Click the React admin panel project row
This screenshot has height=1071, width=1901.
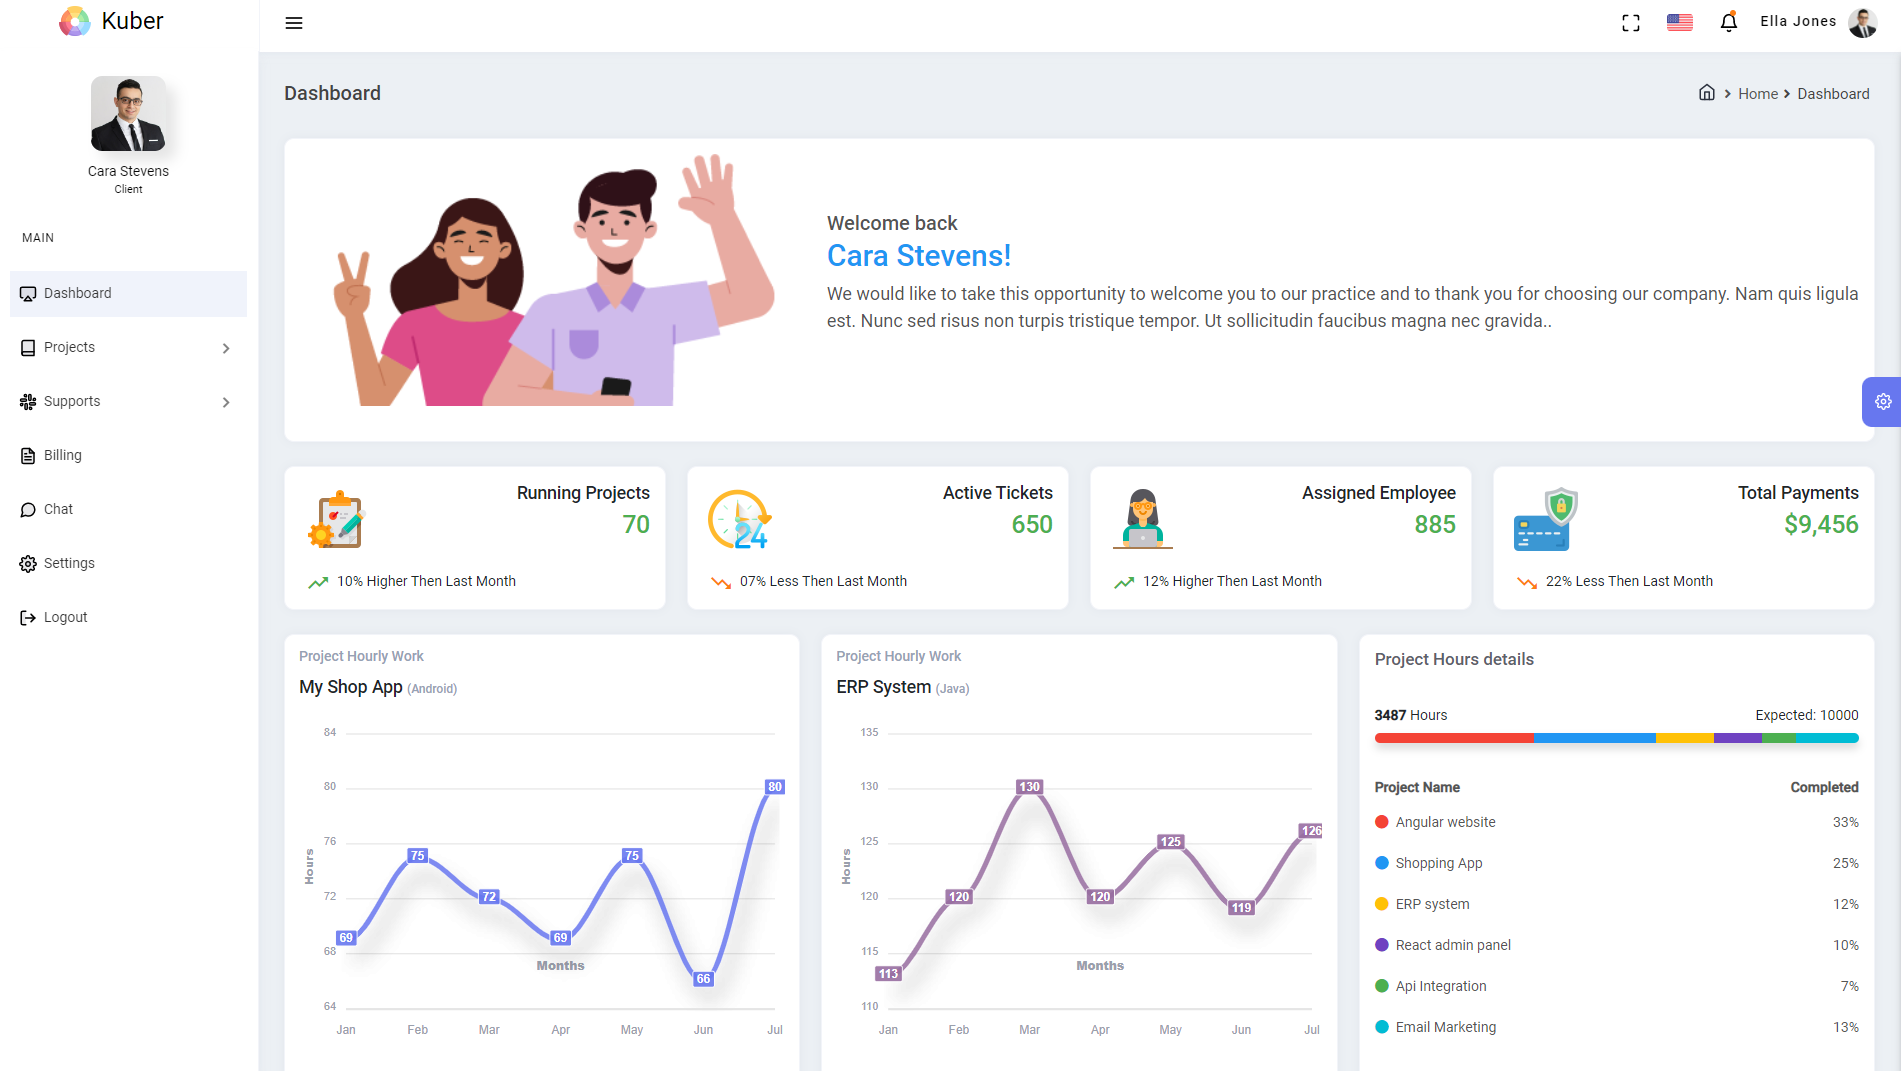[1617, 945]
